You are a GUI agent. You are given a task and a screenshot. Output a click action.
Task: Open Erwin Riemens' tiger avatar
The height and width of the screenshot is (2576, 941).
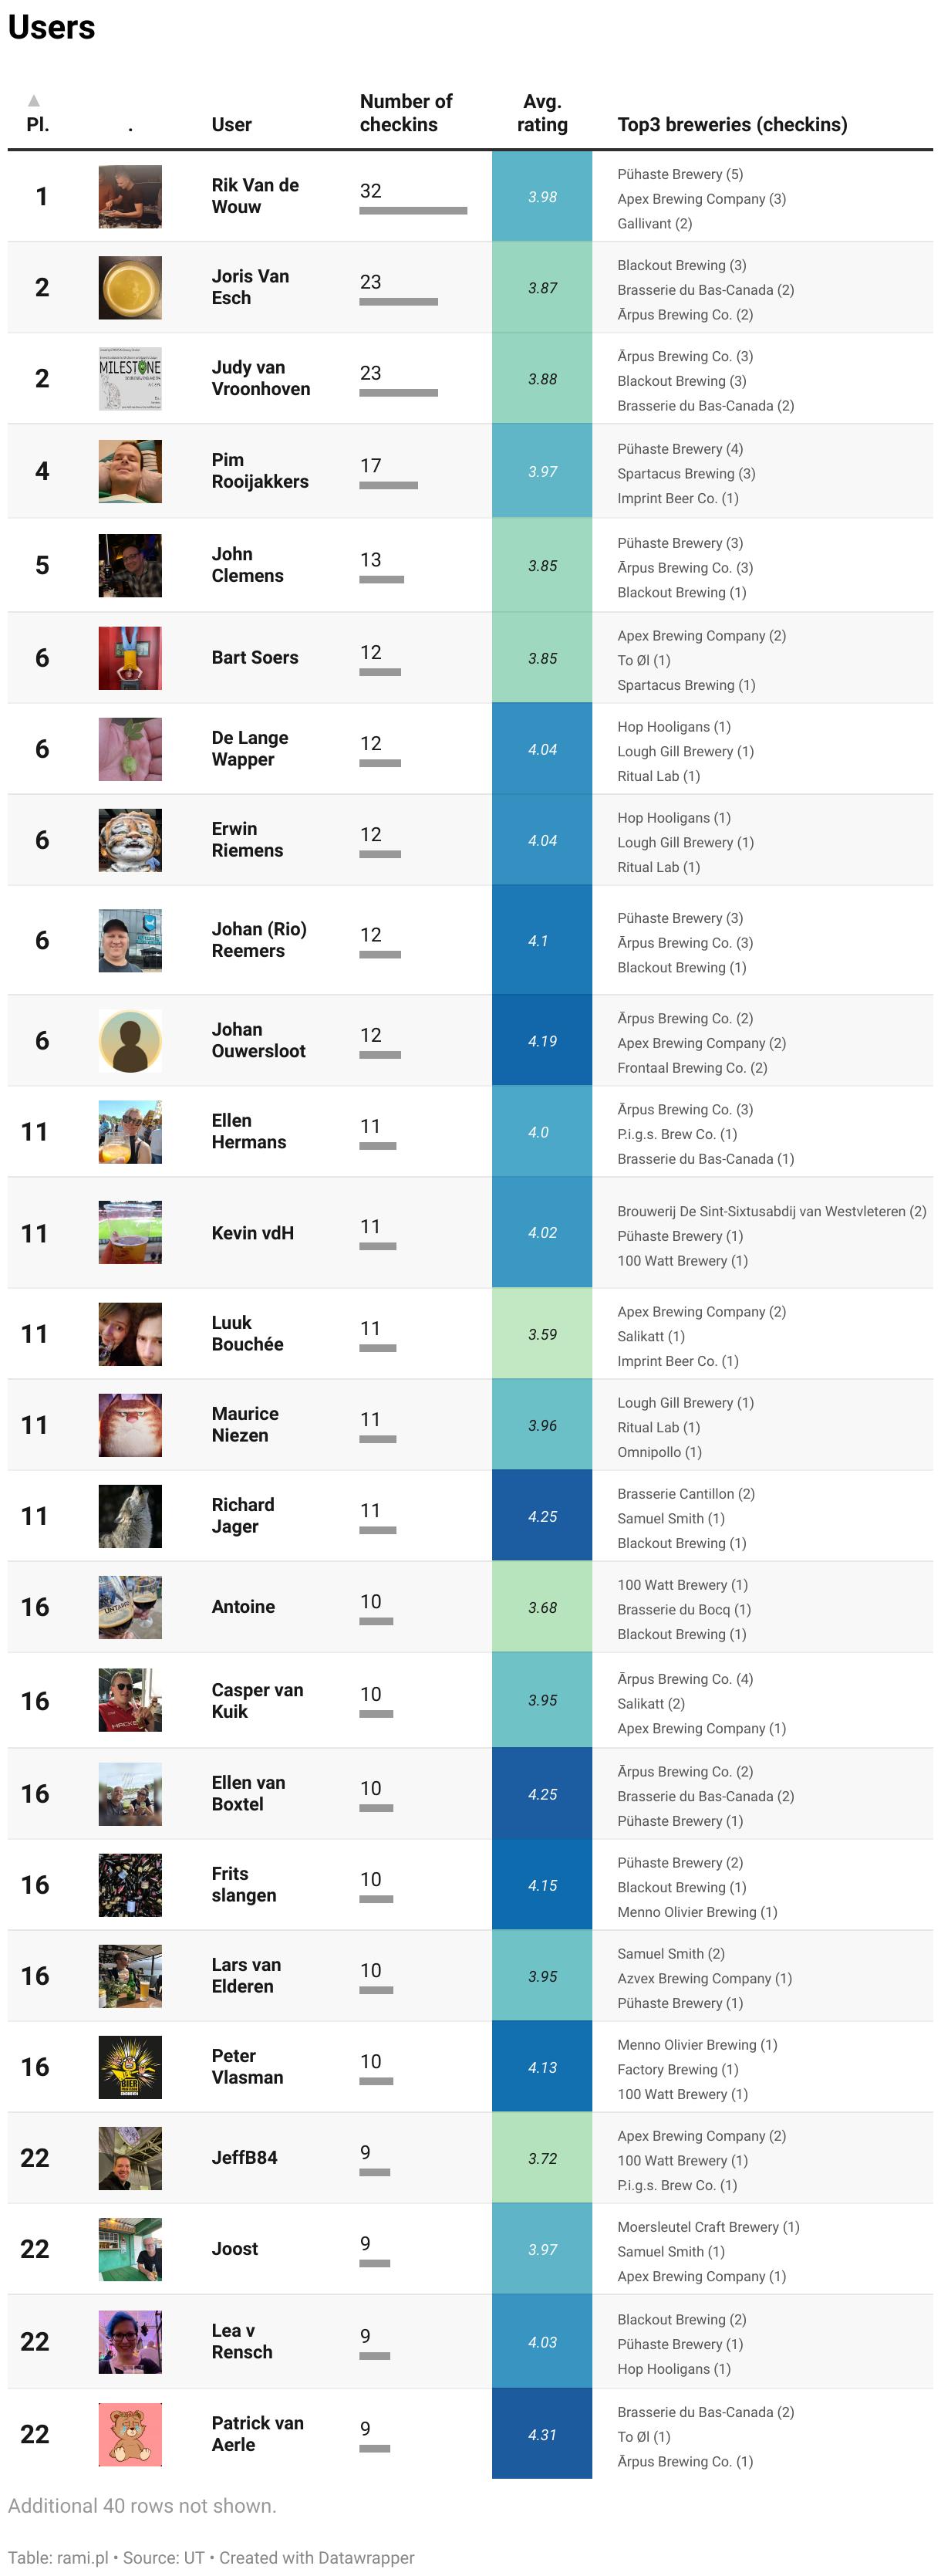tap(130, 841)
